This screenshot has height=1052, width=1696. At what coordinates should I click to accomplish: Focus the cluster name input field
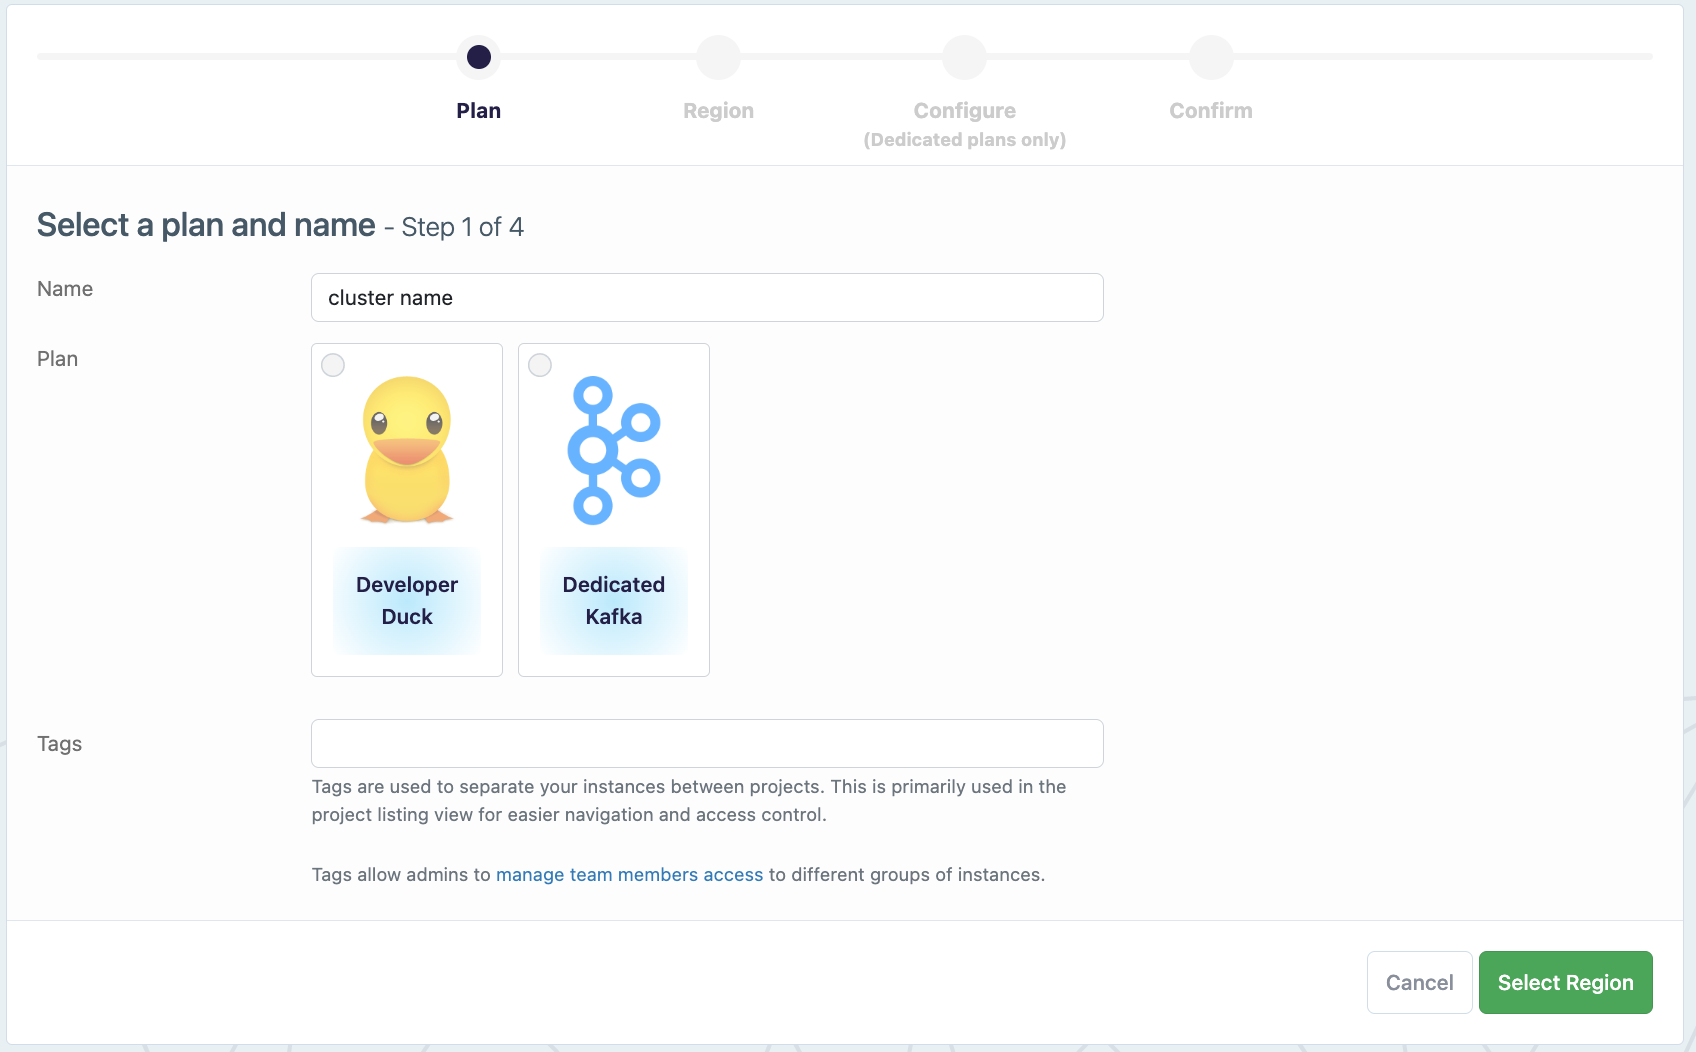tap(707, 298)
